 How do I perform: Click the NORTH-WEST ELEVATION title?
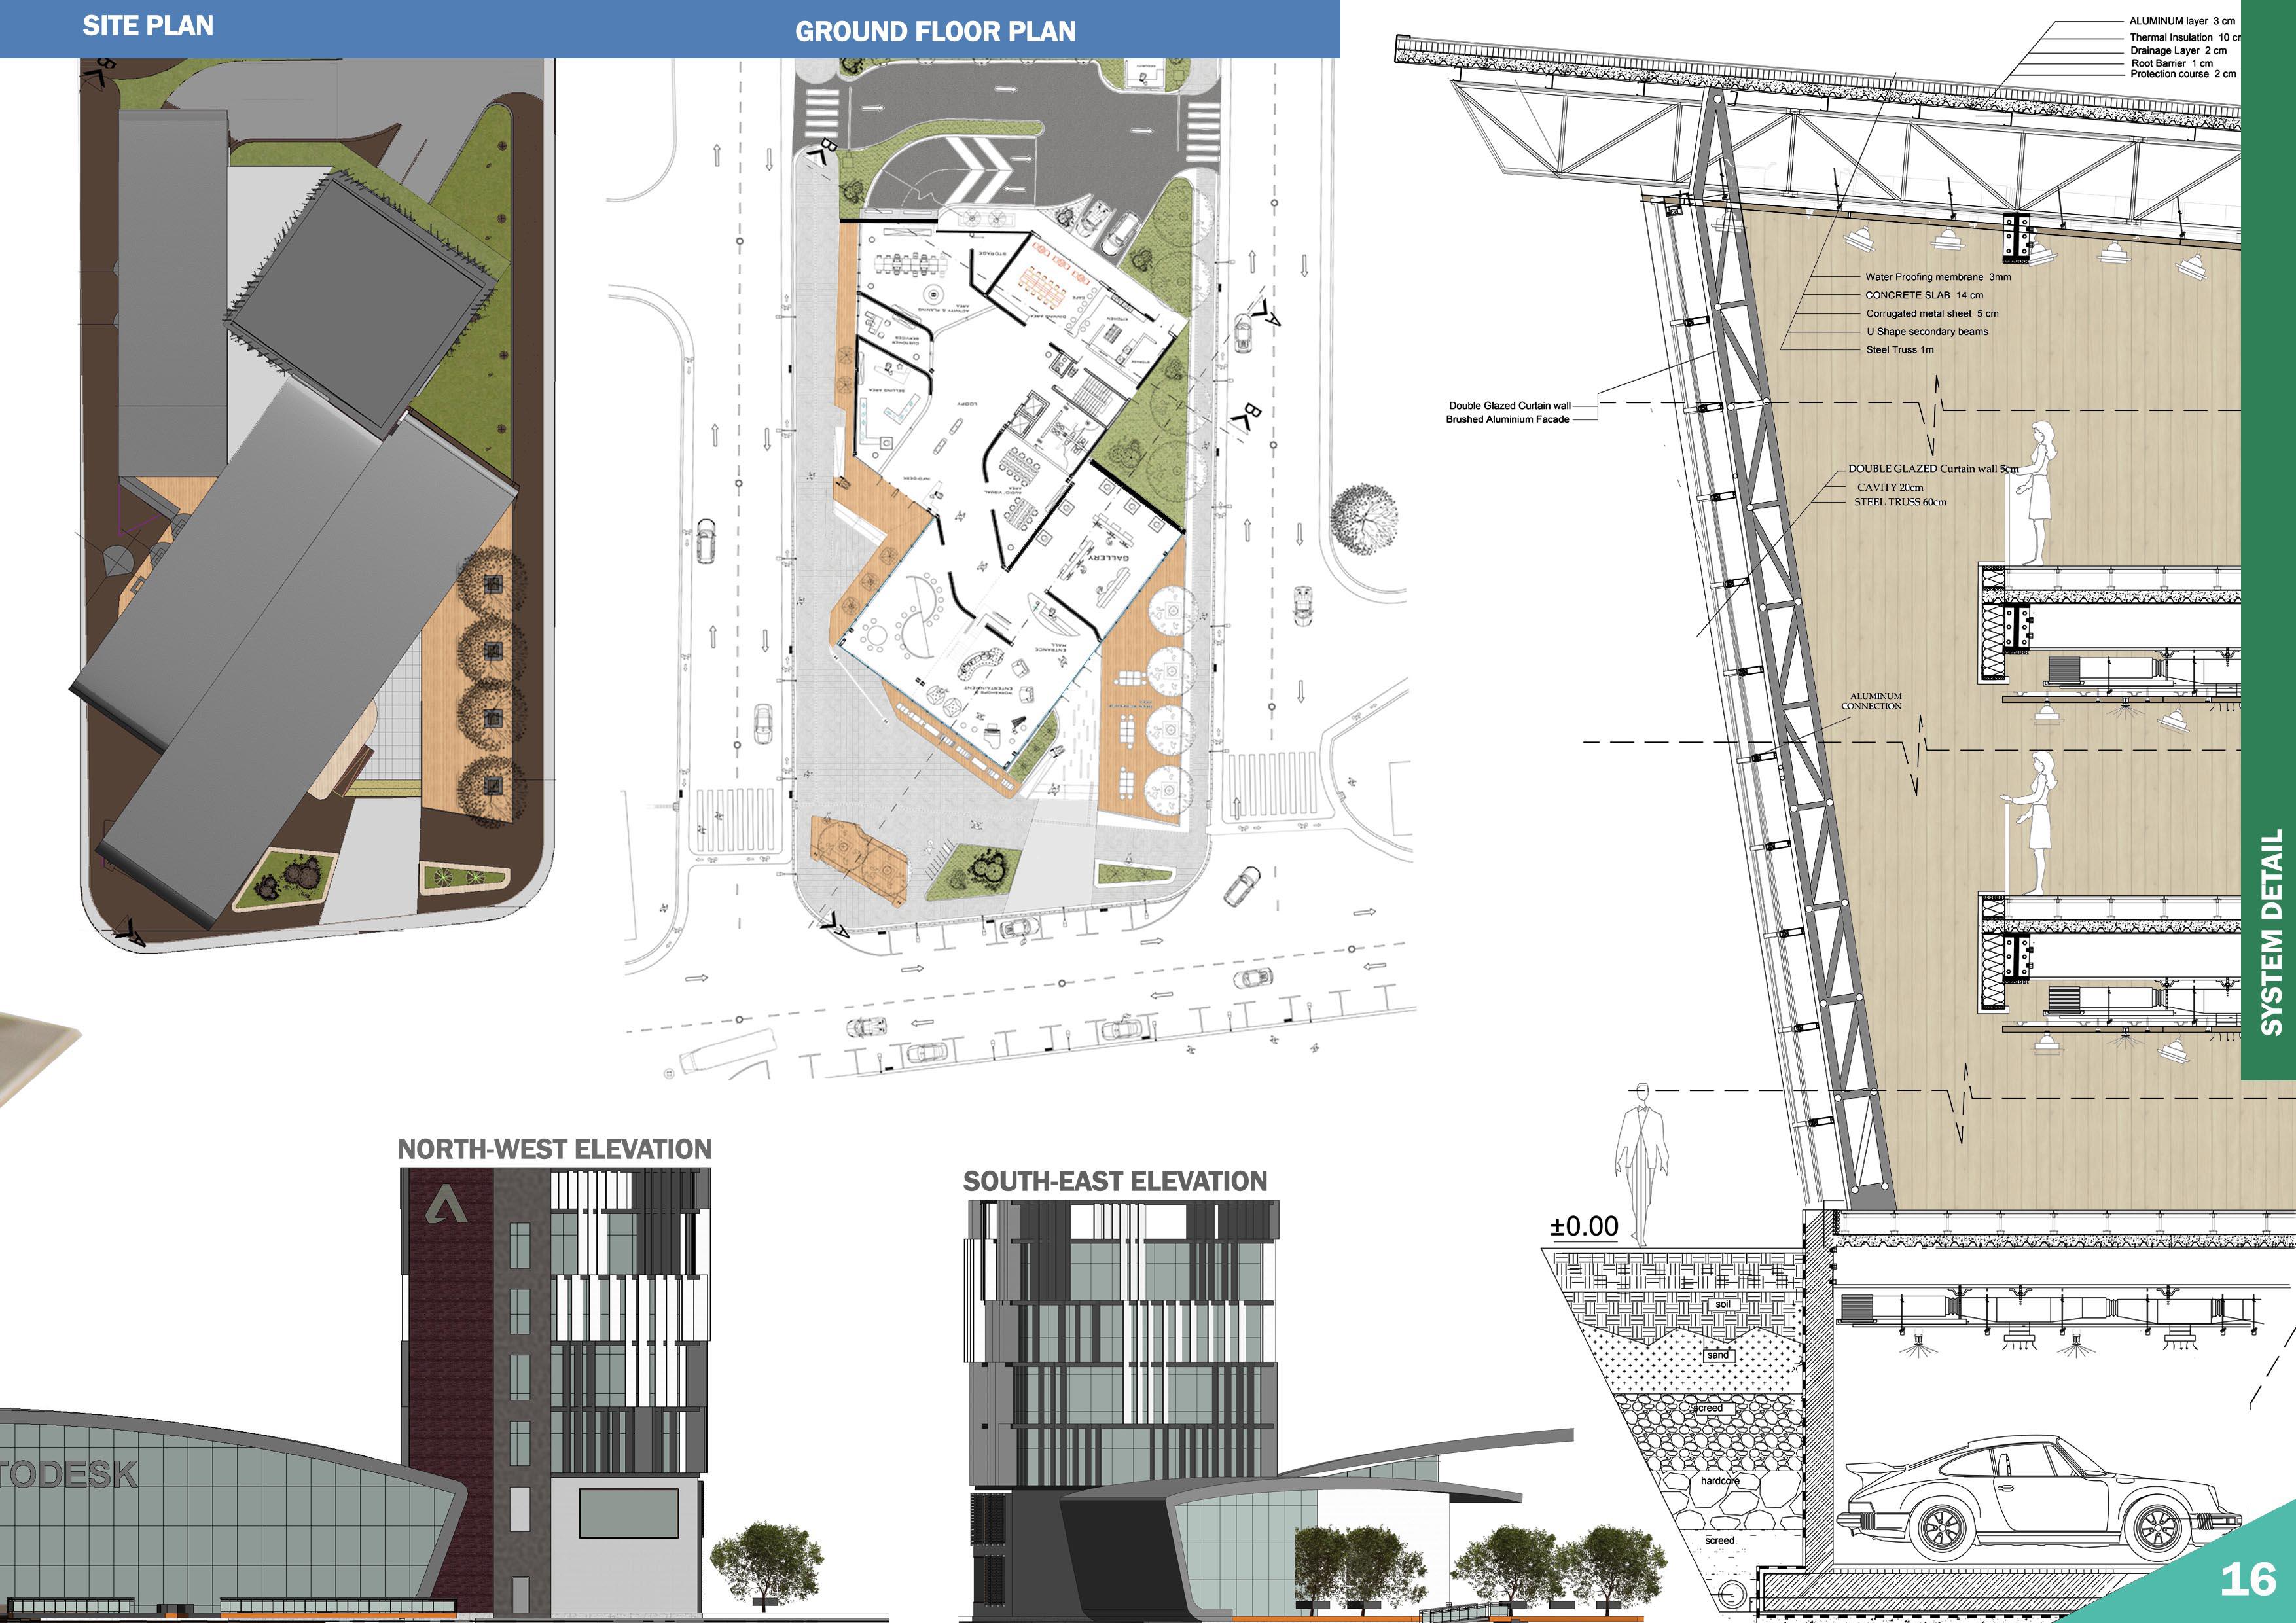pos(554,1149)
